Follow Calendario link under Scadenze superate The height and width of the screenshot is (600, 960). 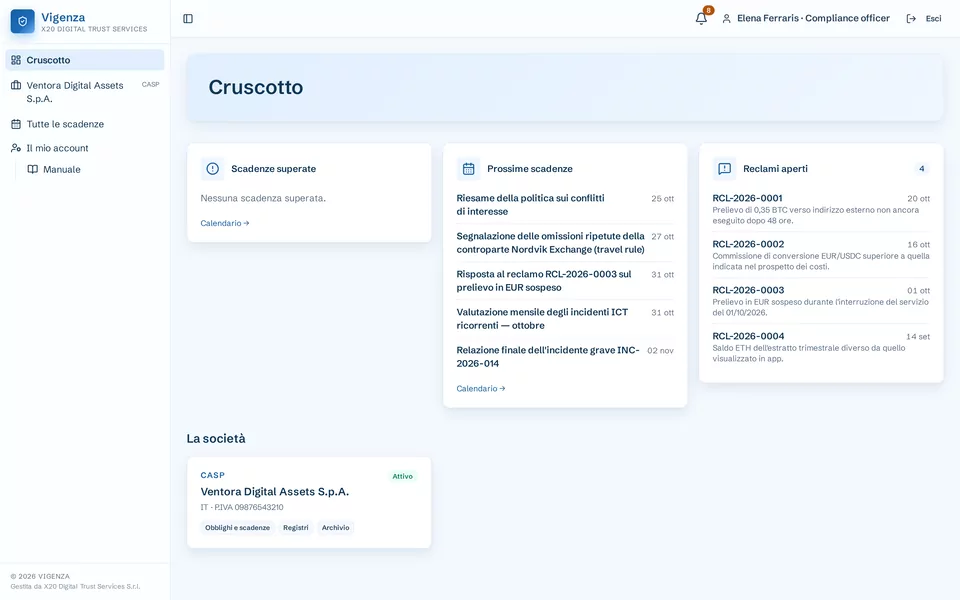(225, 223)
